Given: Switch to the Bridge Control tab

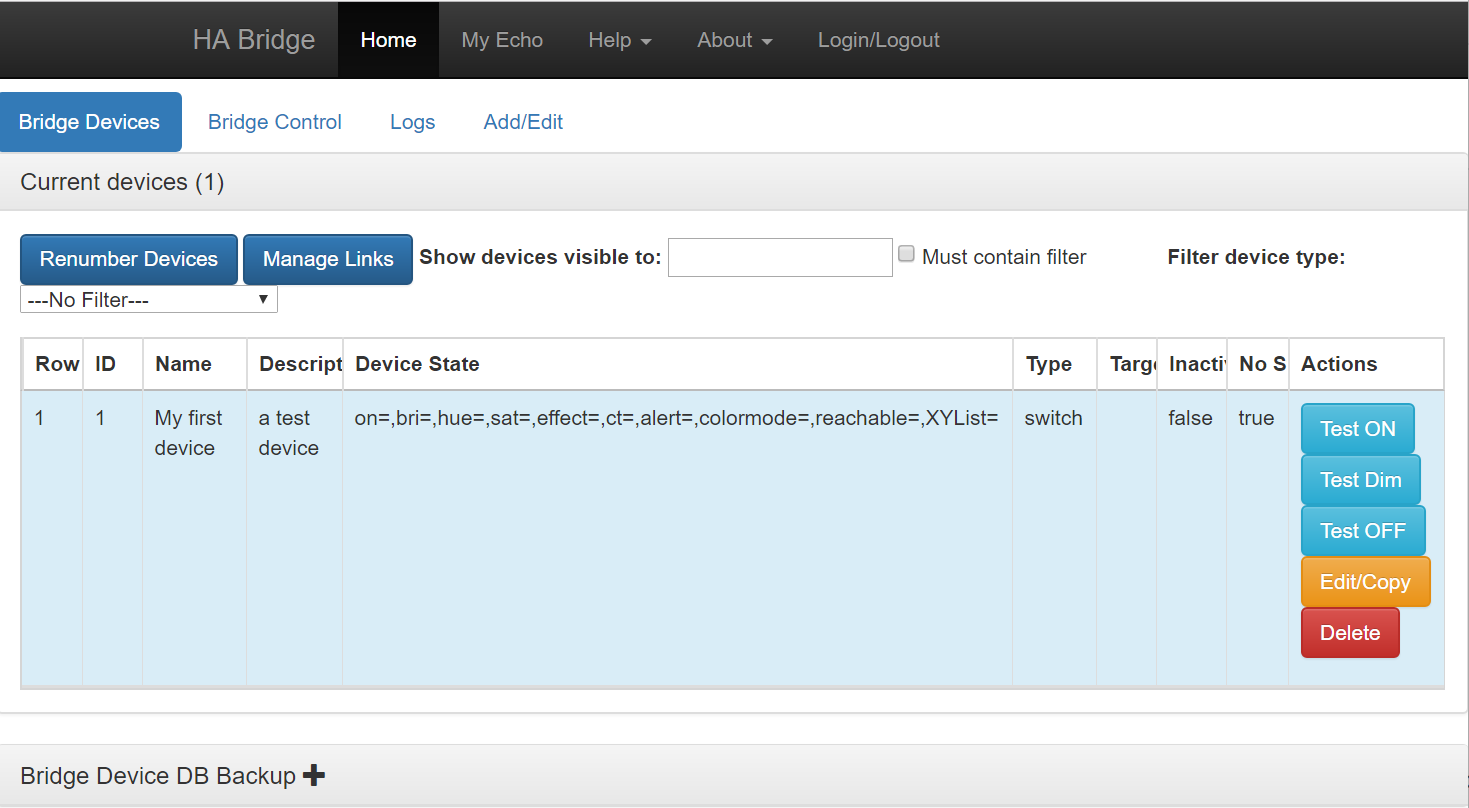Looking at the screenshot, I should tap(275, 122).
